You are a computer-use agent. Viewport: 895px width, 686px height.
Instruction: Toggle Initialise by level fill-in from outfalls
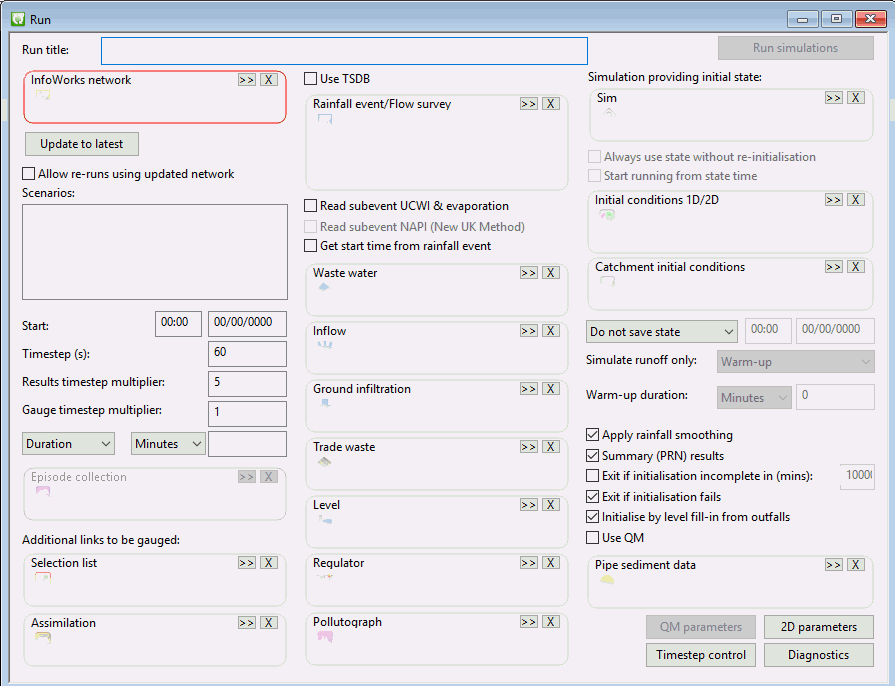point(592,517)
